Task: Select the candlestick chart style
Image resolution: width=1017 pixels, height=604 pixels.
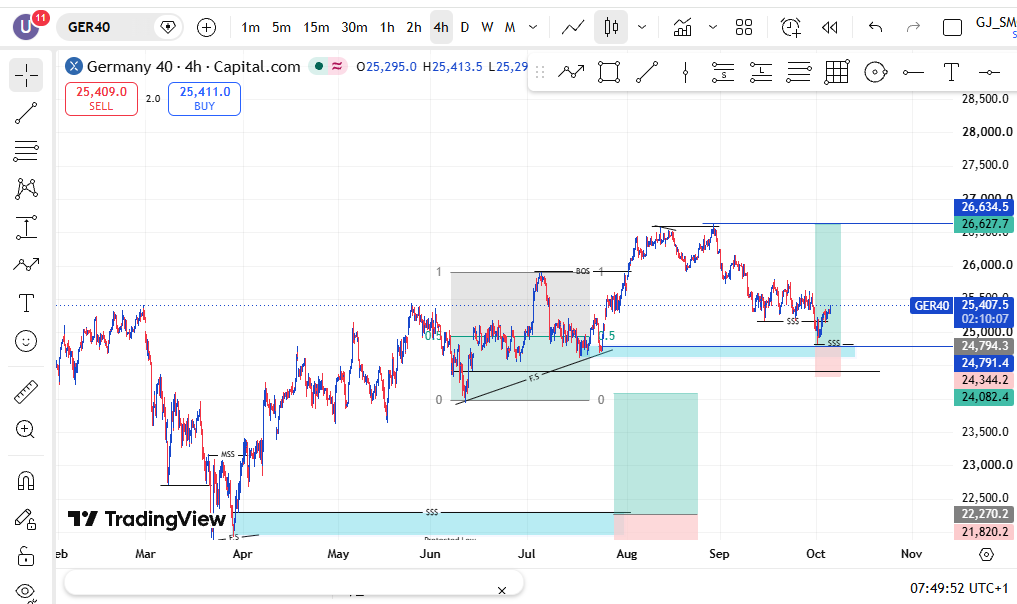Action: (x=611, y=27)
